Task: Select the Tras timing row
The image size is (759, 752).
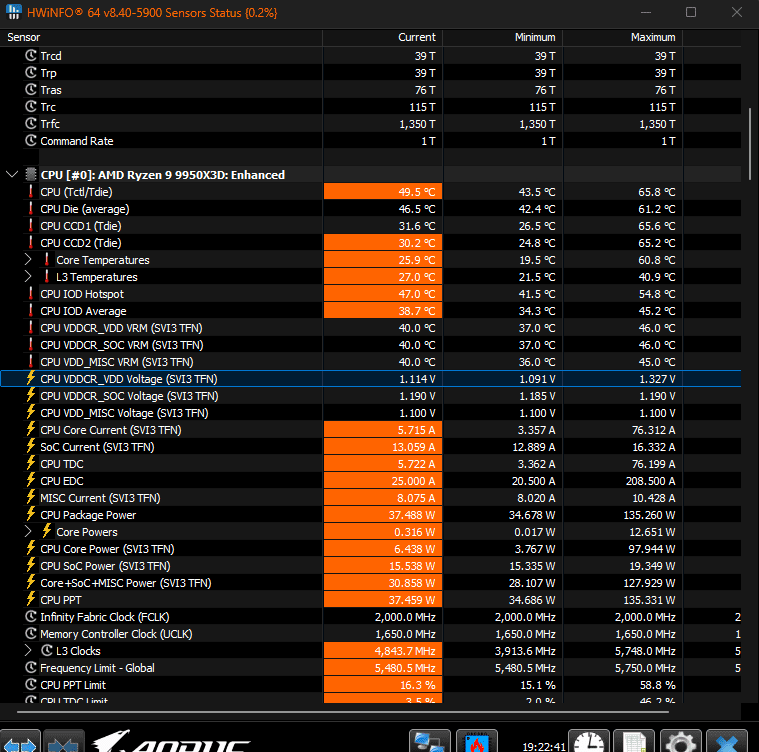Action: click(x=371, y=90)
